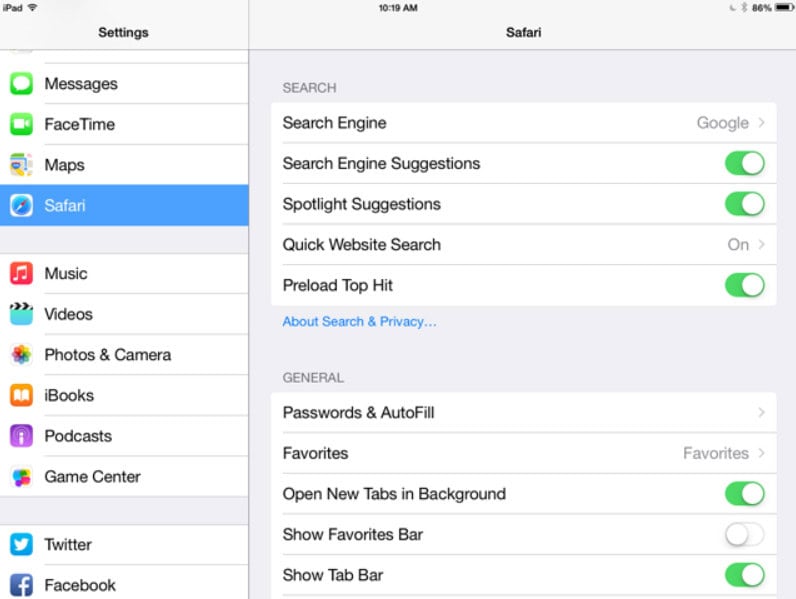The width and height of the screenshot is (796, 599).
Task: Toggle Preload Top Hit off
Action: coord(745,285)
